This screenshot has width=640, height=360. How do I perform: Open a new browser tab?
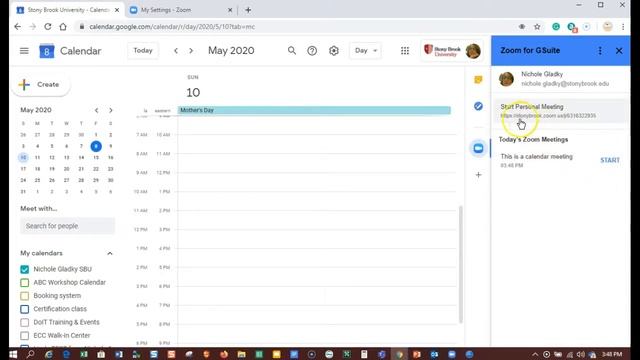pyautogui.click(x=248, y=10)
